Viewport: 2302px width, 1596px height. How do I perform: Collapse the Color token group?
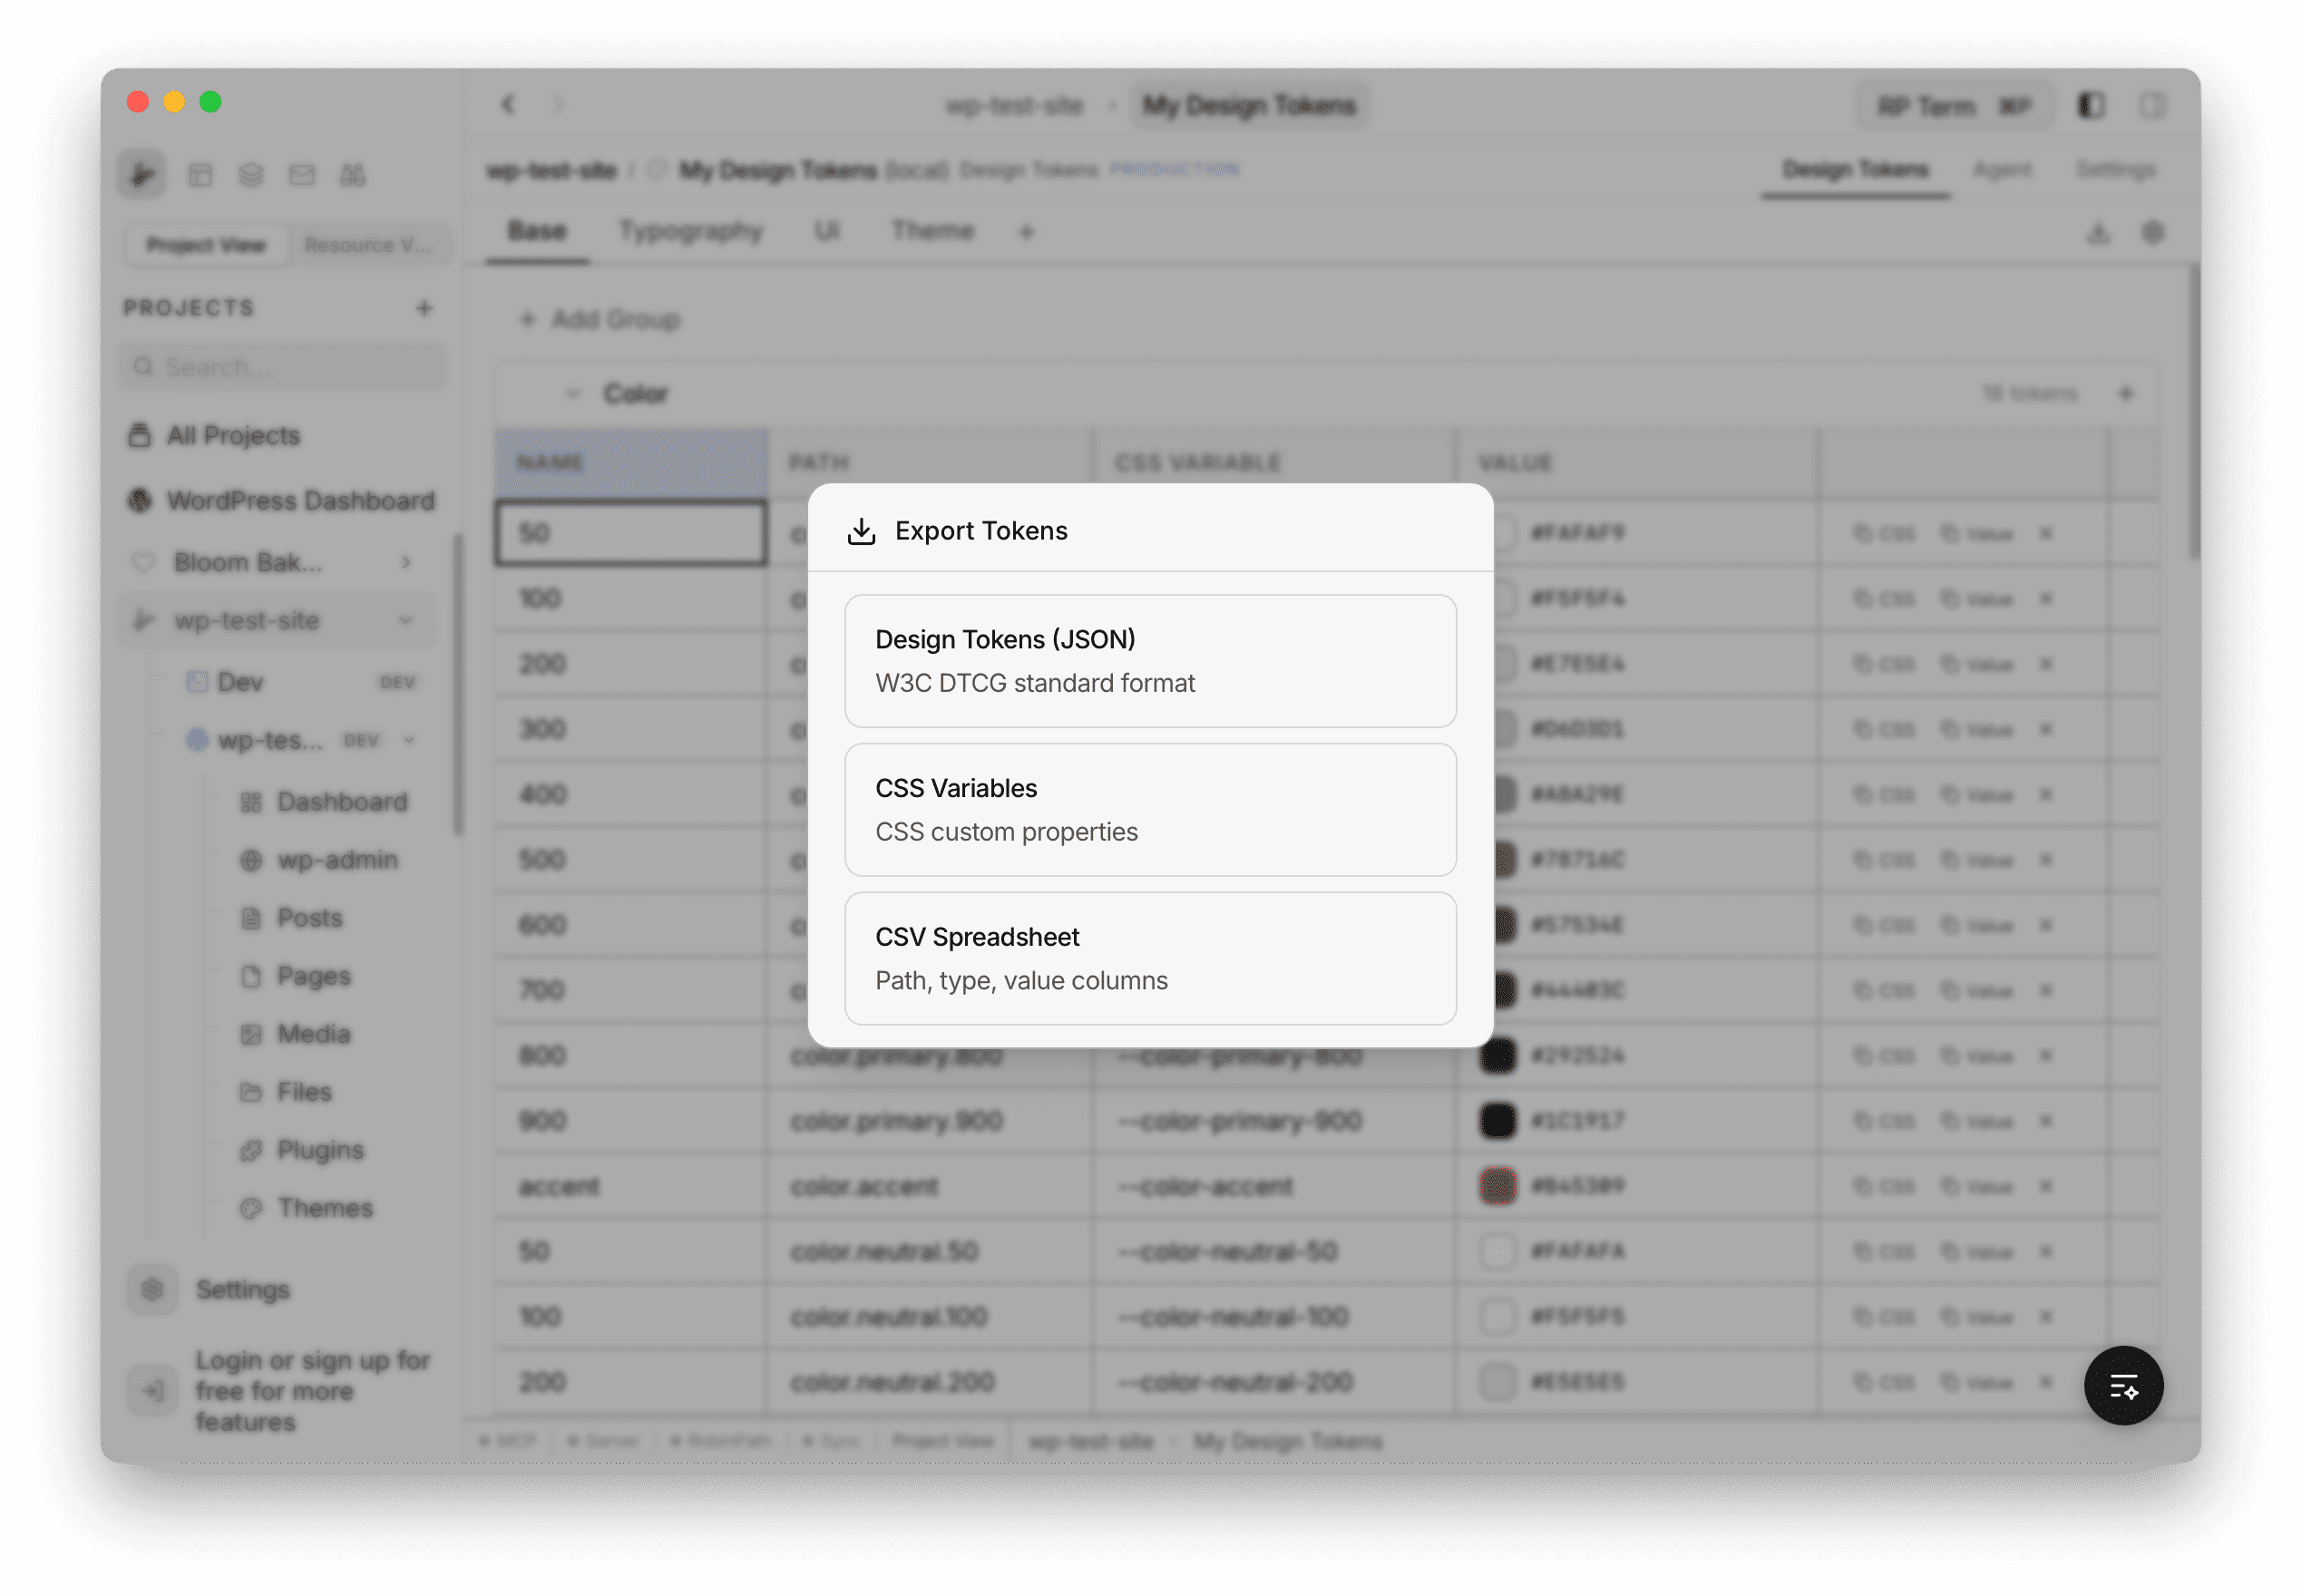click(x=572, y=393)
